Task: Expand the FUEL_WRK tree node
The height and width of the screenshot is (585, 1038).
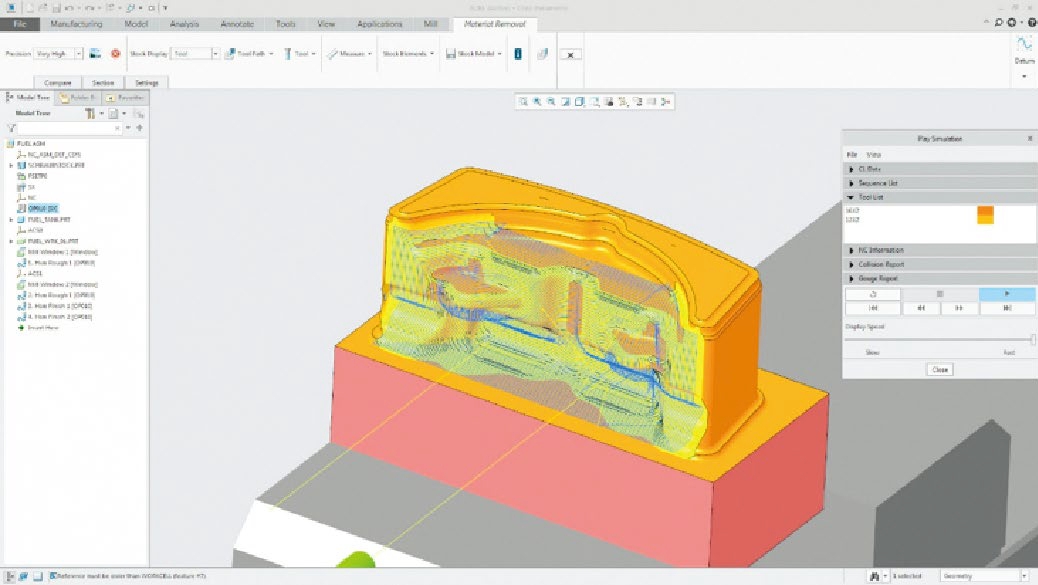Action: point(11,241)
